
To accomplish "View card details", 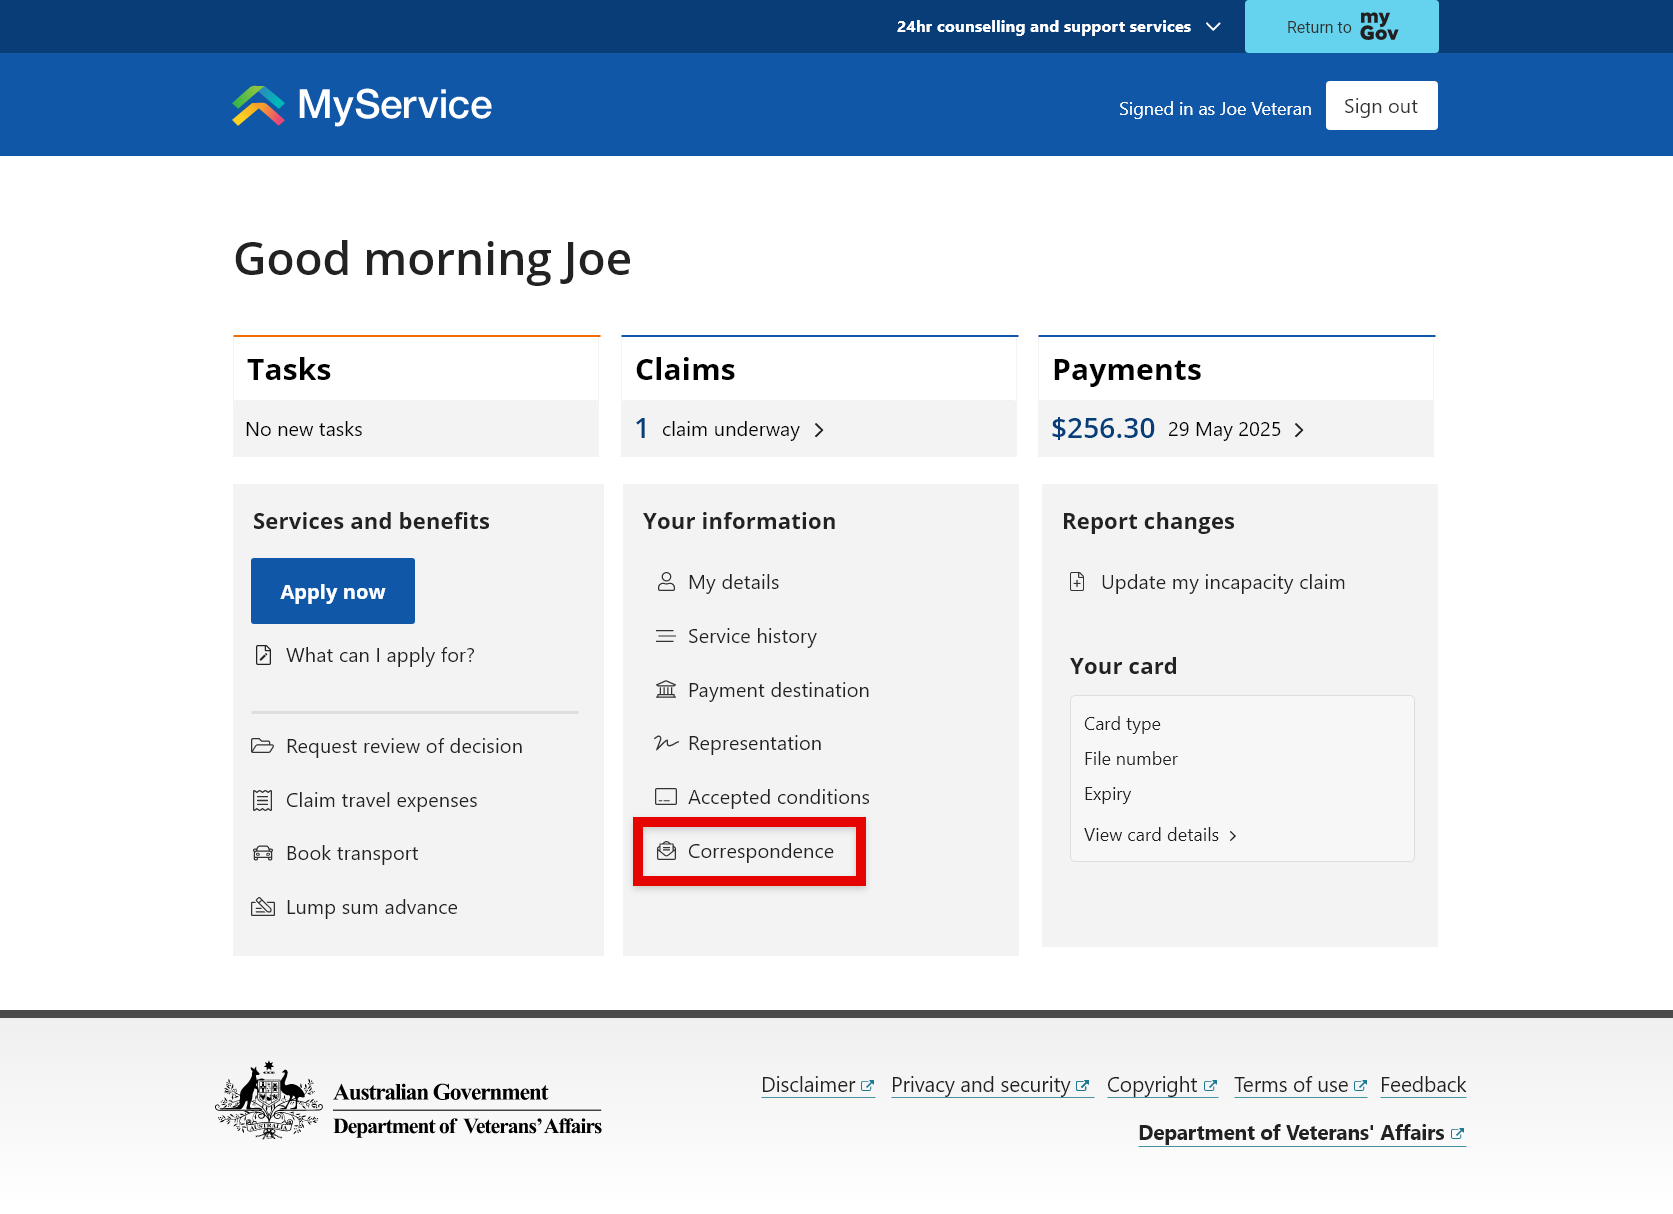I will [x=1151, y=834].
